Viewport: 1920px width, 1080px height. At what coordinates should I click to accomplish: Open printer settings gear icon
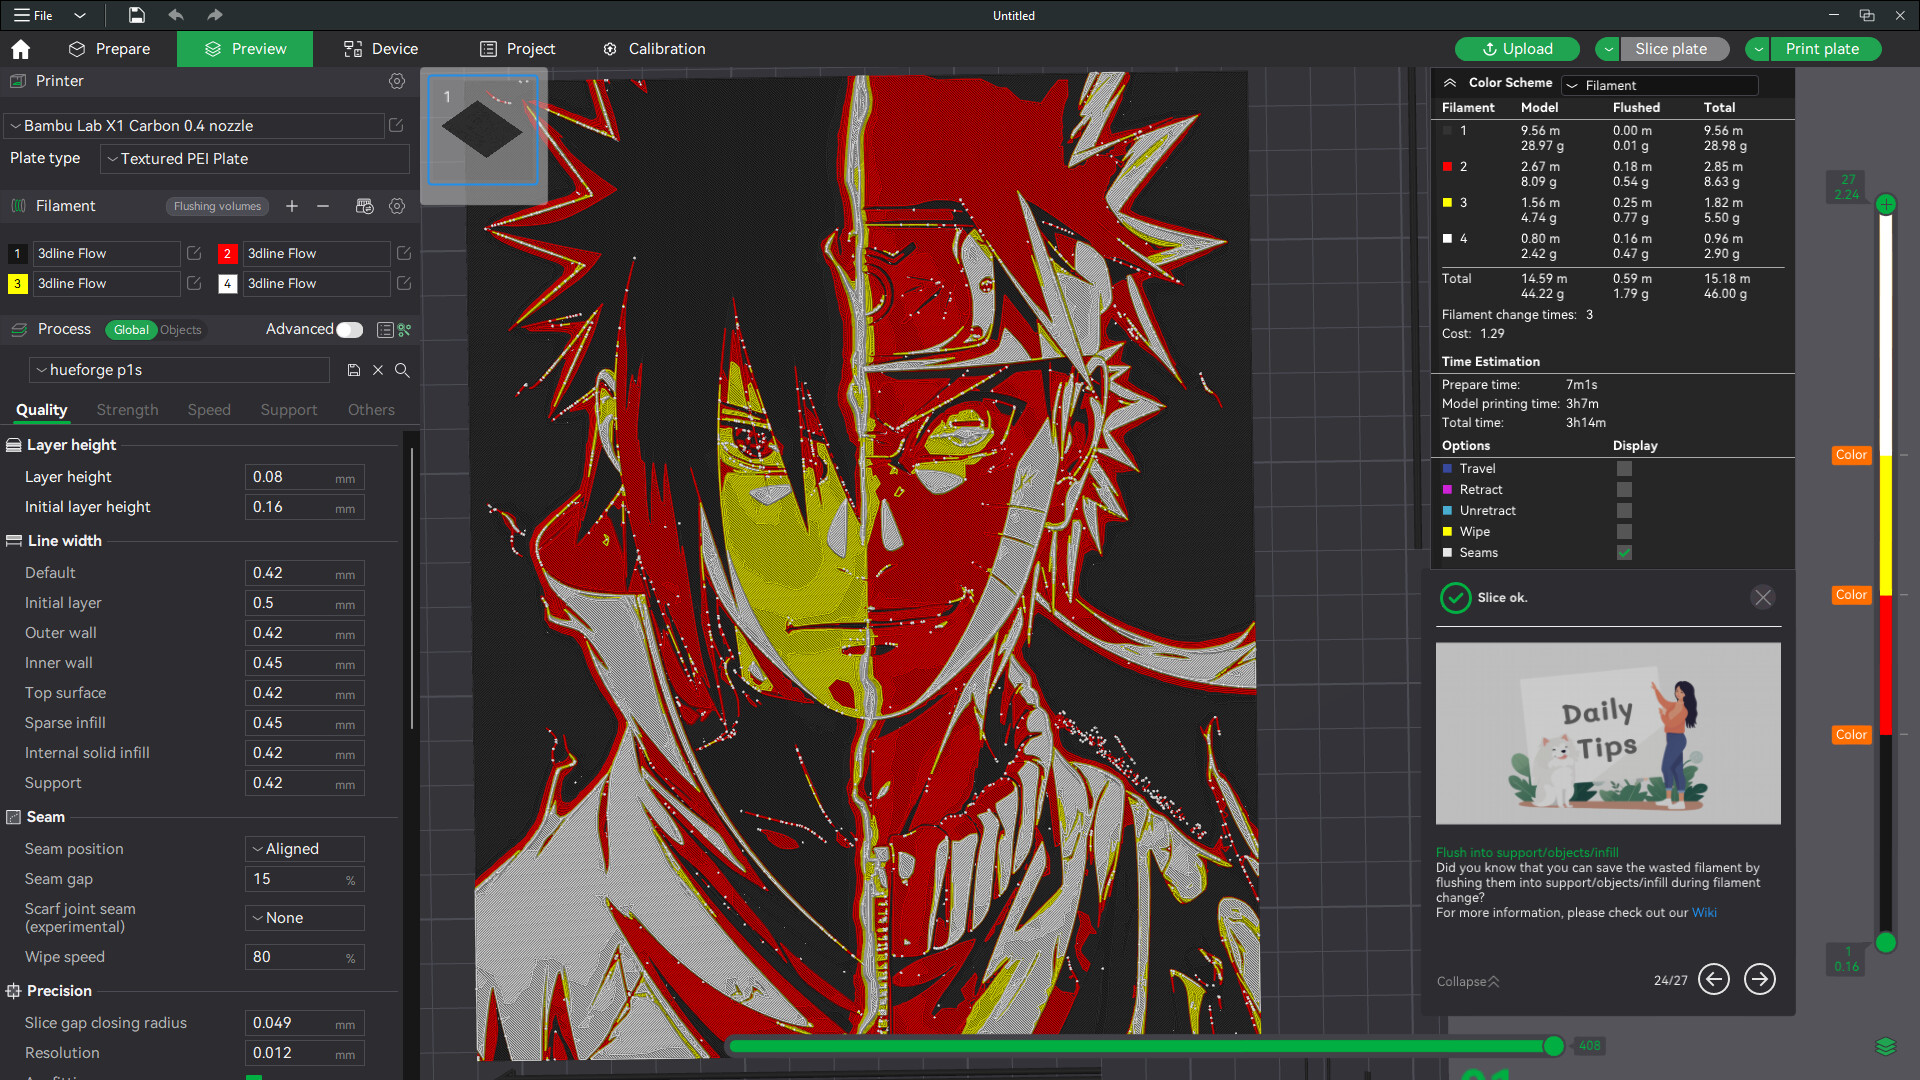pos(397,81)
